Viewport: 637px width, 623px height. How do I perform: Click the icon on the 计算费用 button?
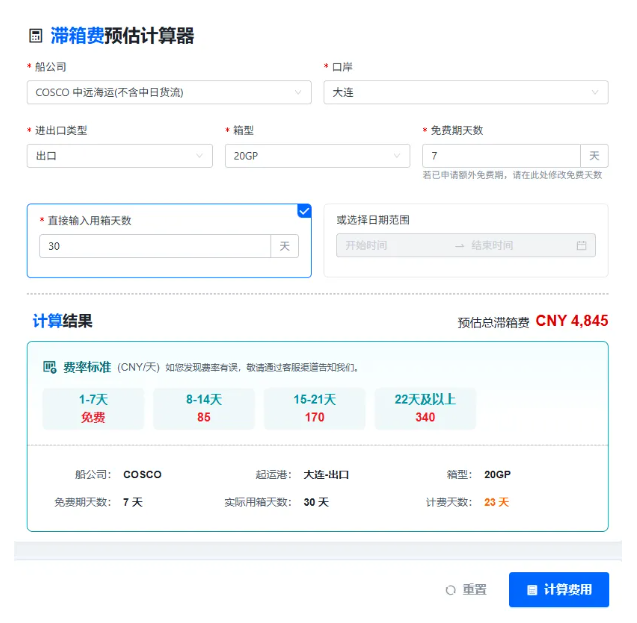coord(532,590)
